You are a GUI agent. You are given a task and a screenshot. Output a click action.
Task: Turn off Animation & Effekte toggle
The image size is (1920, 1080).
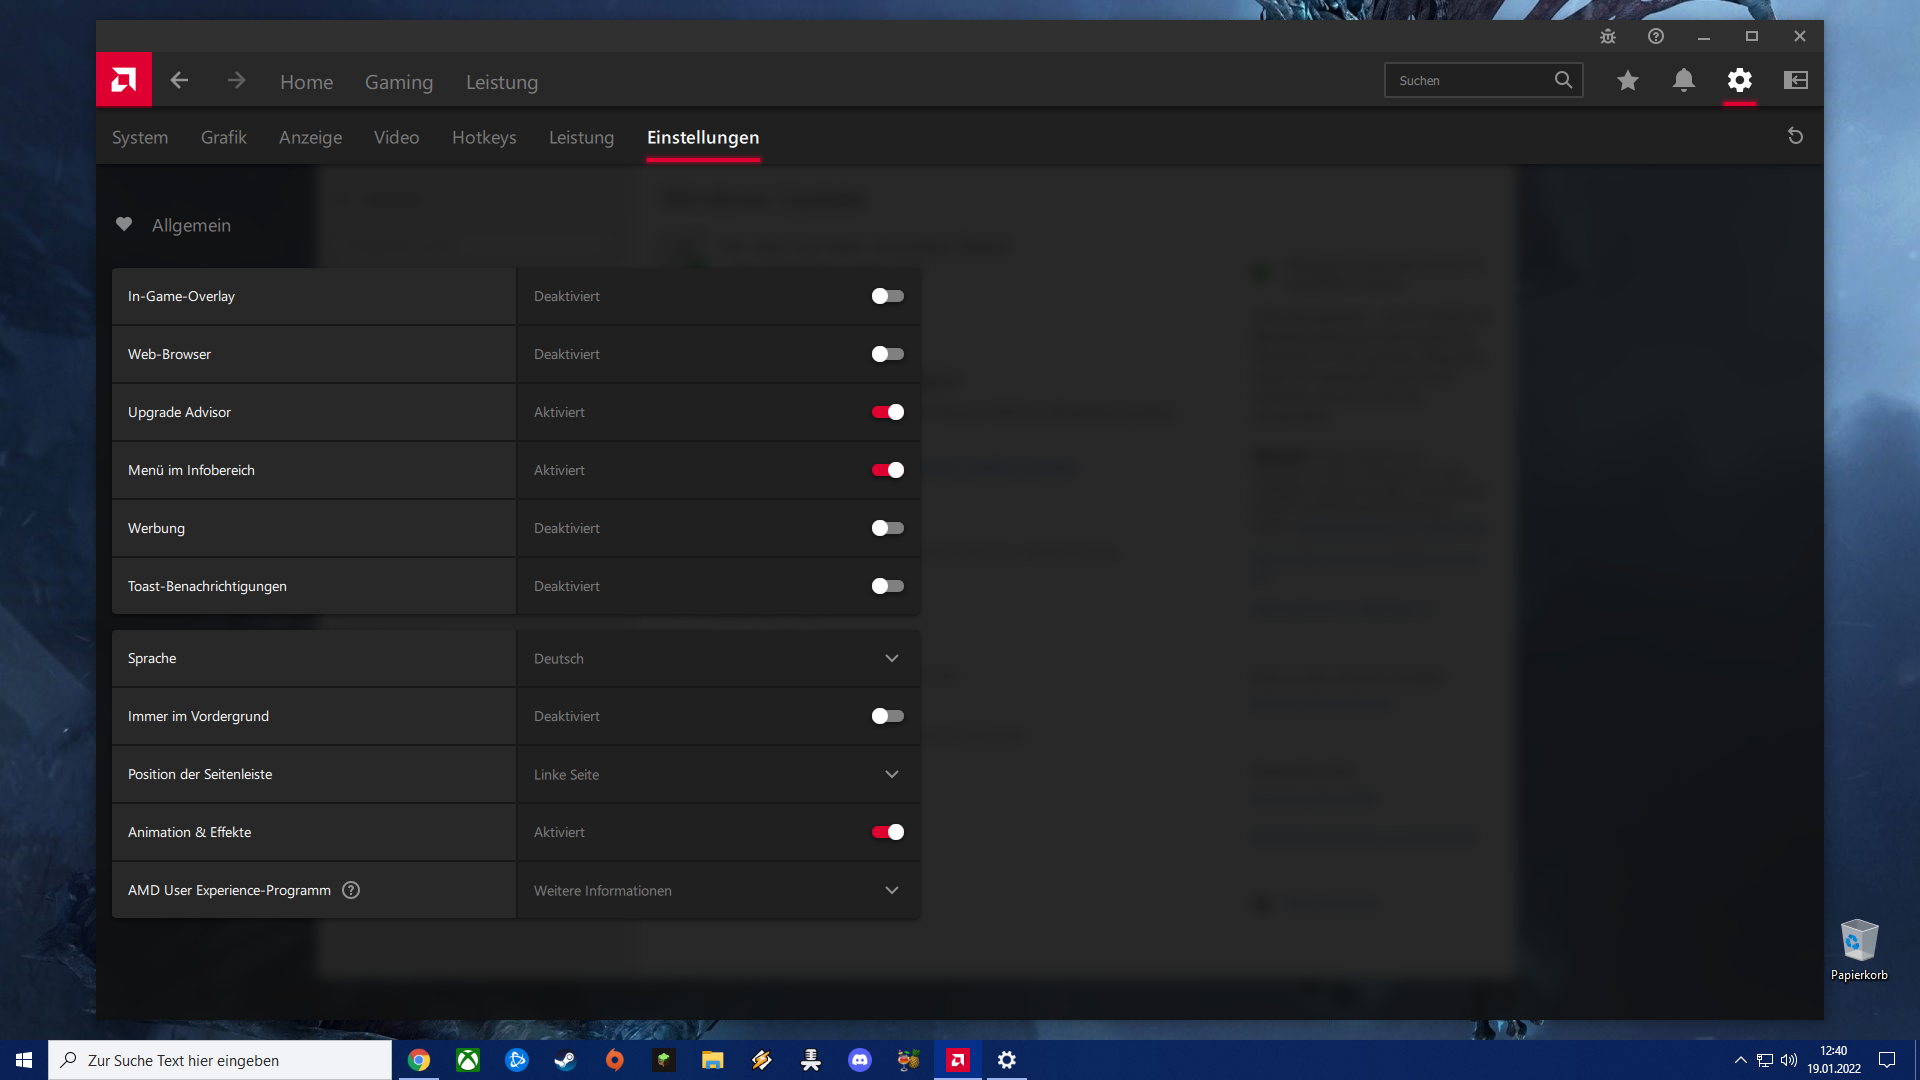click(x=887, y=832)
